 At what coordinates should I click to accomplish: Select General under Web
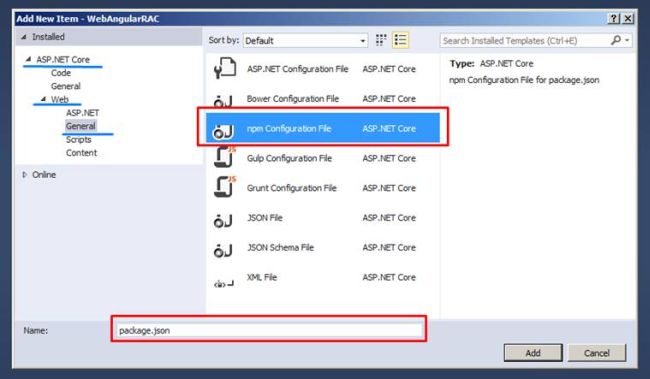[x=80, y=126]
